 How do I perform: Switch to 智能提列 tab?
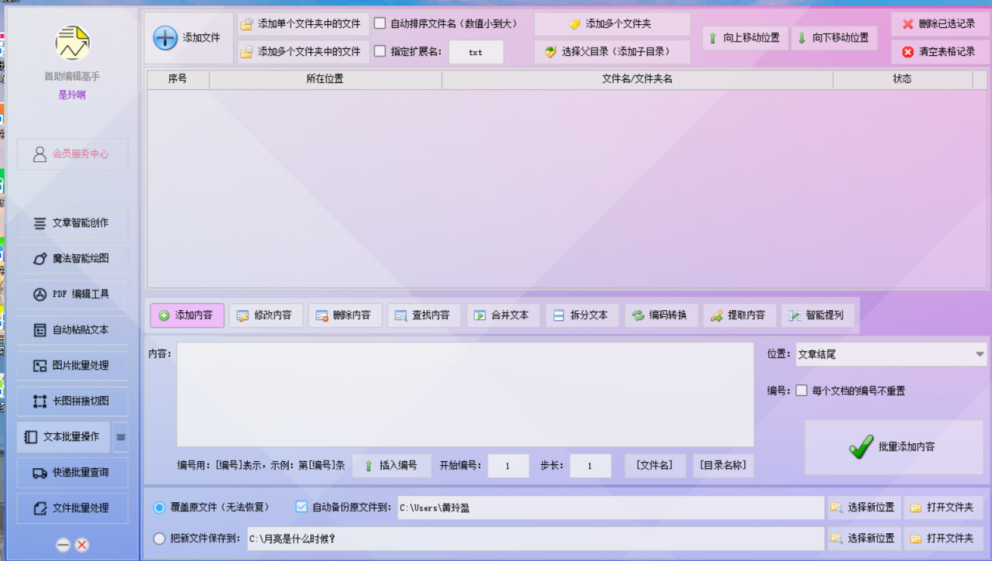pos(818,315)
